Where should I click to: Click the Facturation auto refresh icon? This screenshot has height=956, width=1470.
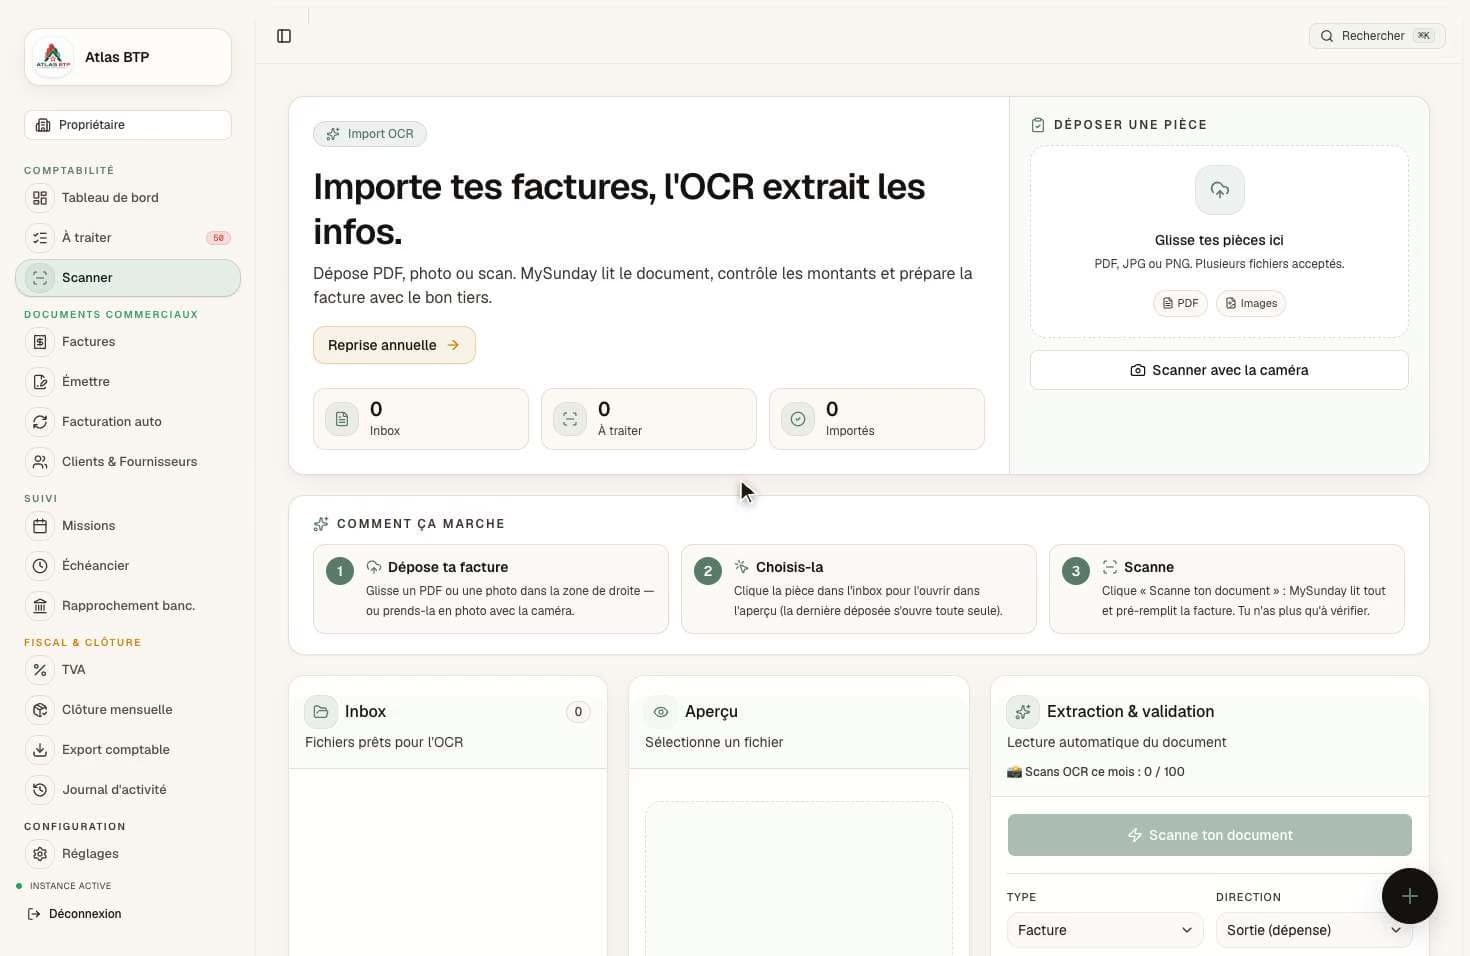coord(40,422)
